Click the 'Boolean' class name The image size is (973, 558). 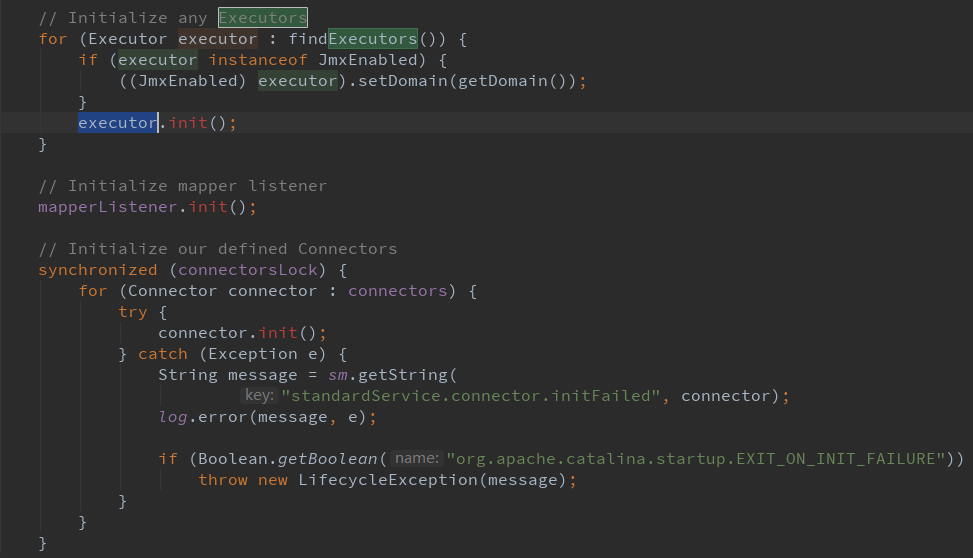point(233,459)
